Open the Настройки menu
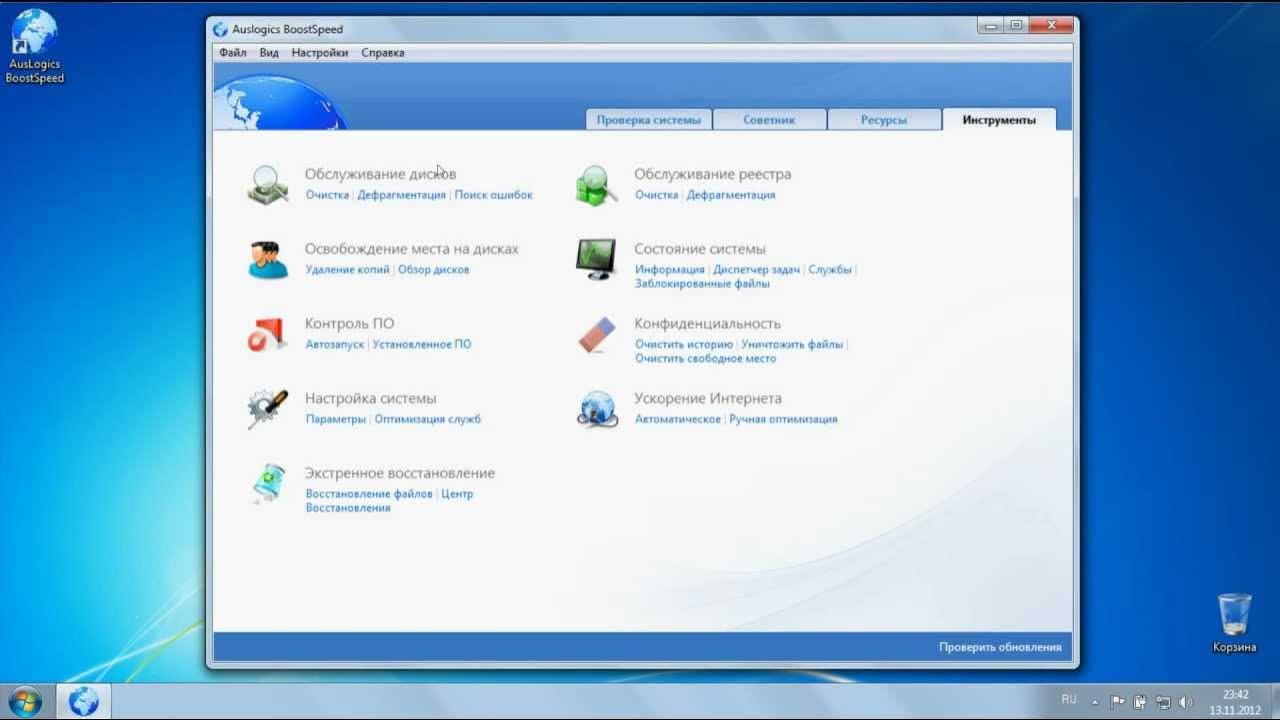This screenshot has height=720, width=1280. click(320, 53)
